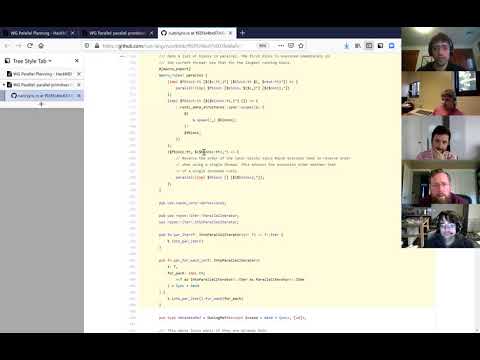
Task: Open tracking protection shield info
Action: tap(87, 46)
